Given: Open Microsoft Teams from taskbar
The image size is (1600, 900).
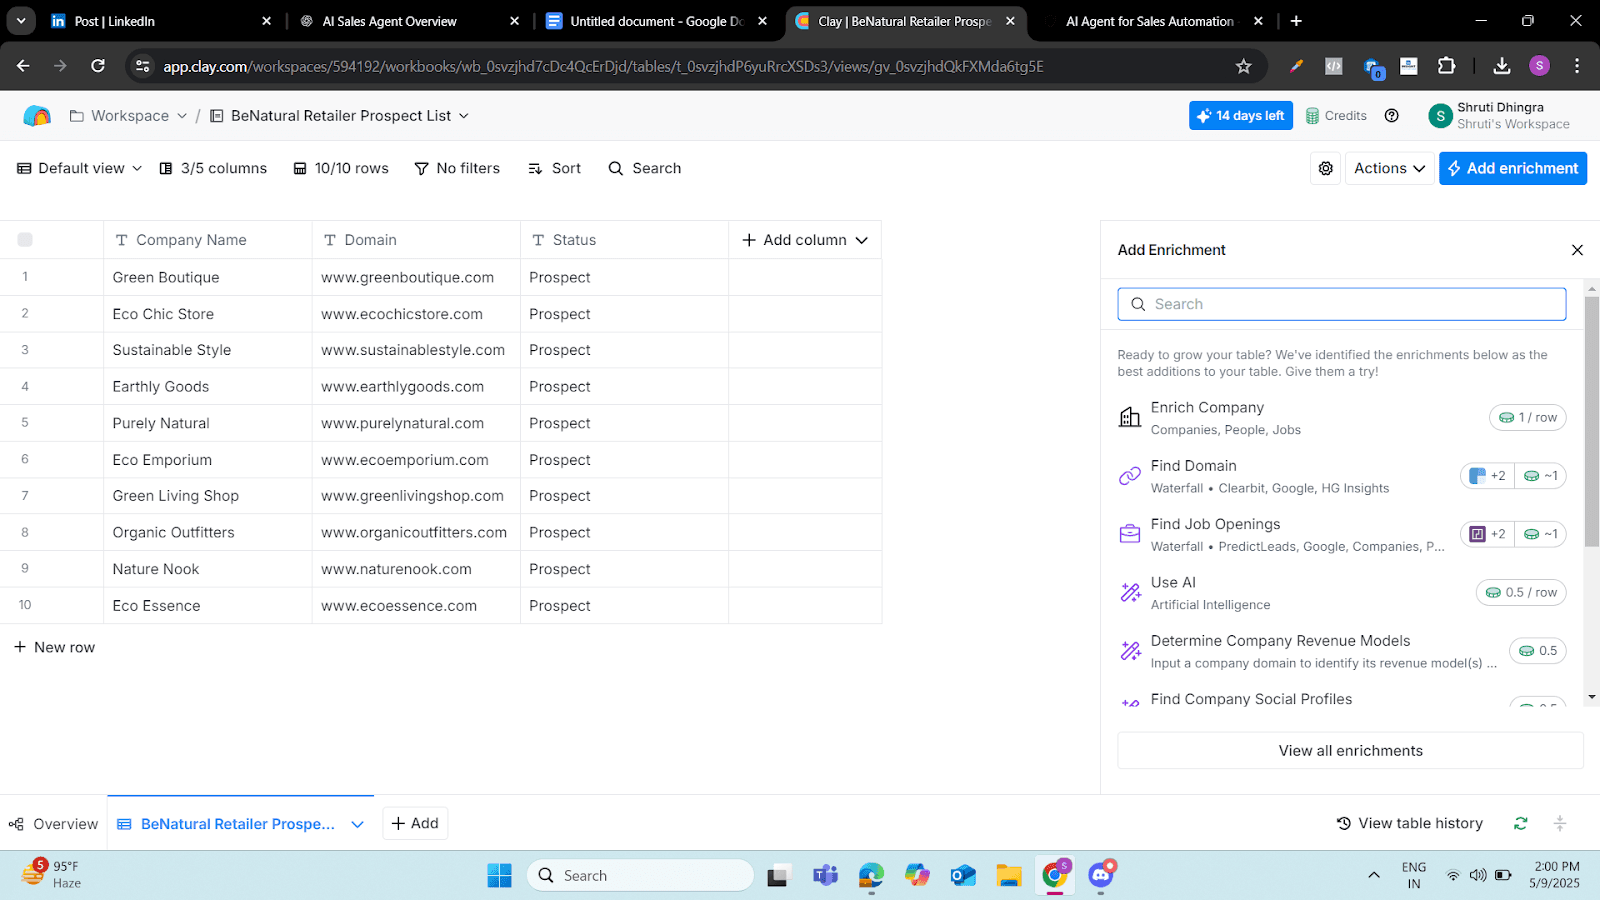Looking at the screenshot, I should tap(825, 876).
